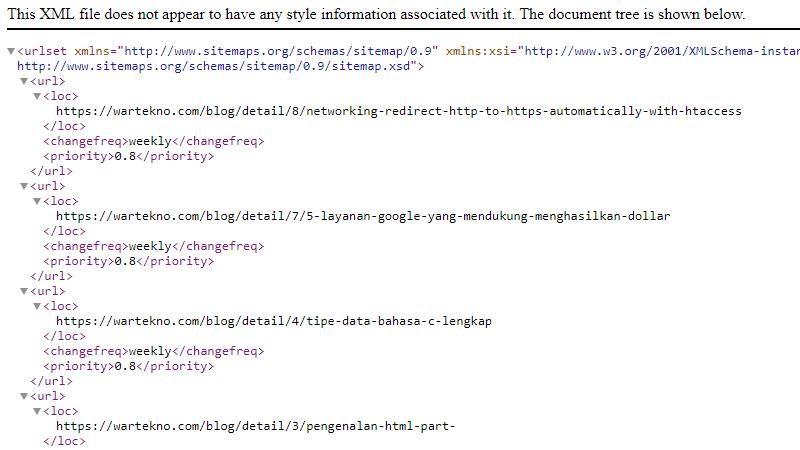The image size is (800, 450).
Task: Click the 5-layanan-google-yang-mendukung URL text
Action: 363,216
